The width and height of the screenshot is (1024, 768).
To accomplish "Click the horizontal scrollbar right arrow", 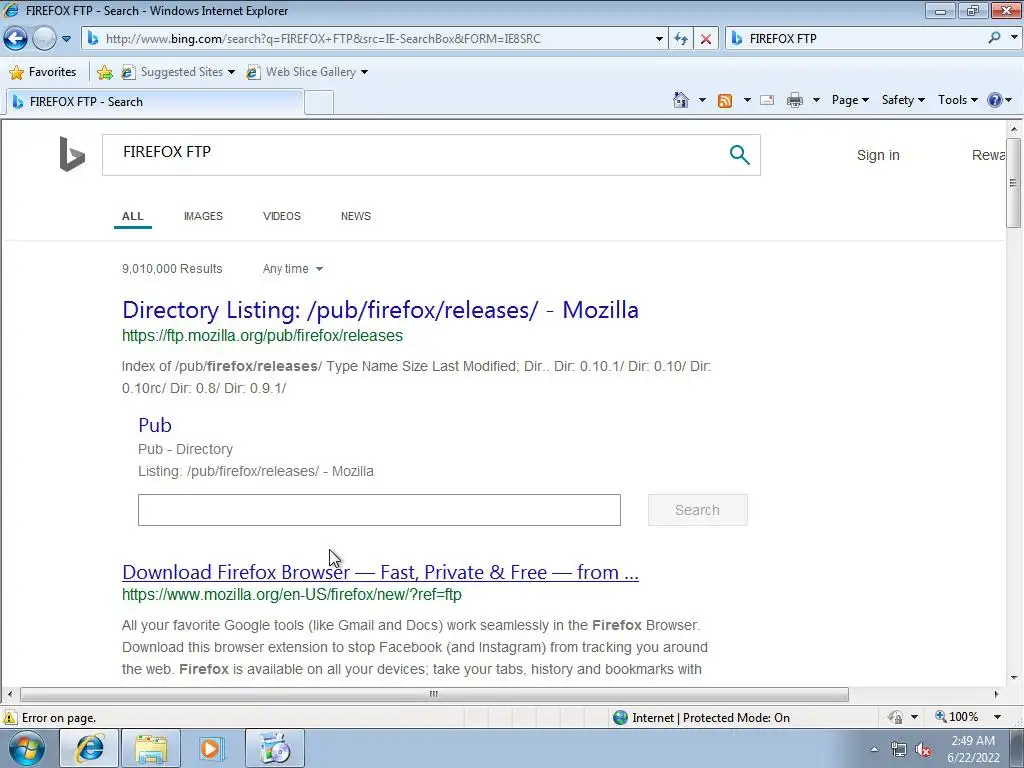I will click(997, 694).
